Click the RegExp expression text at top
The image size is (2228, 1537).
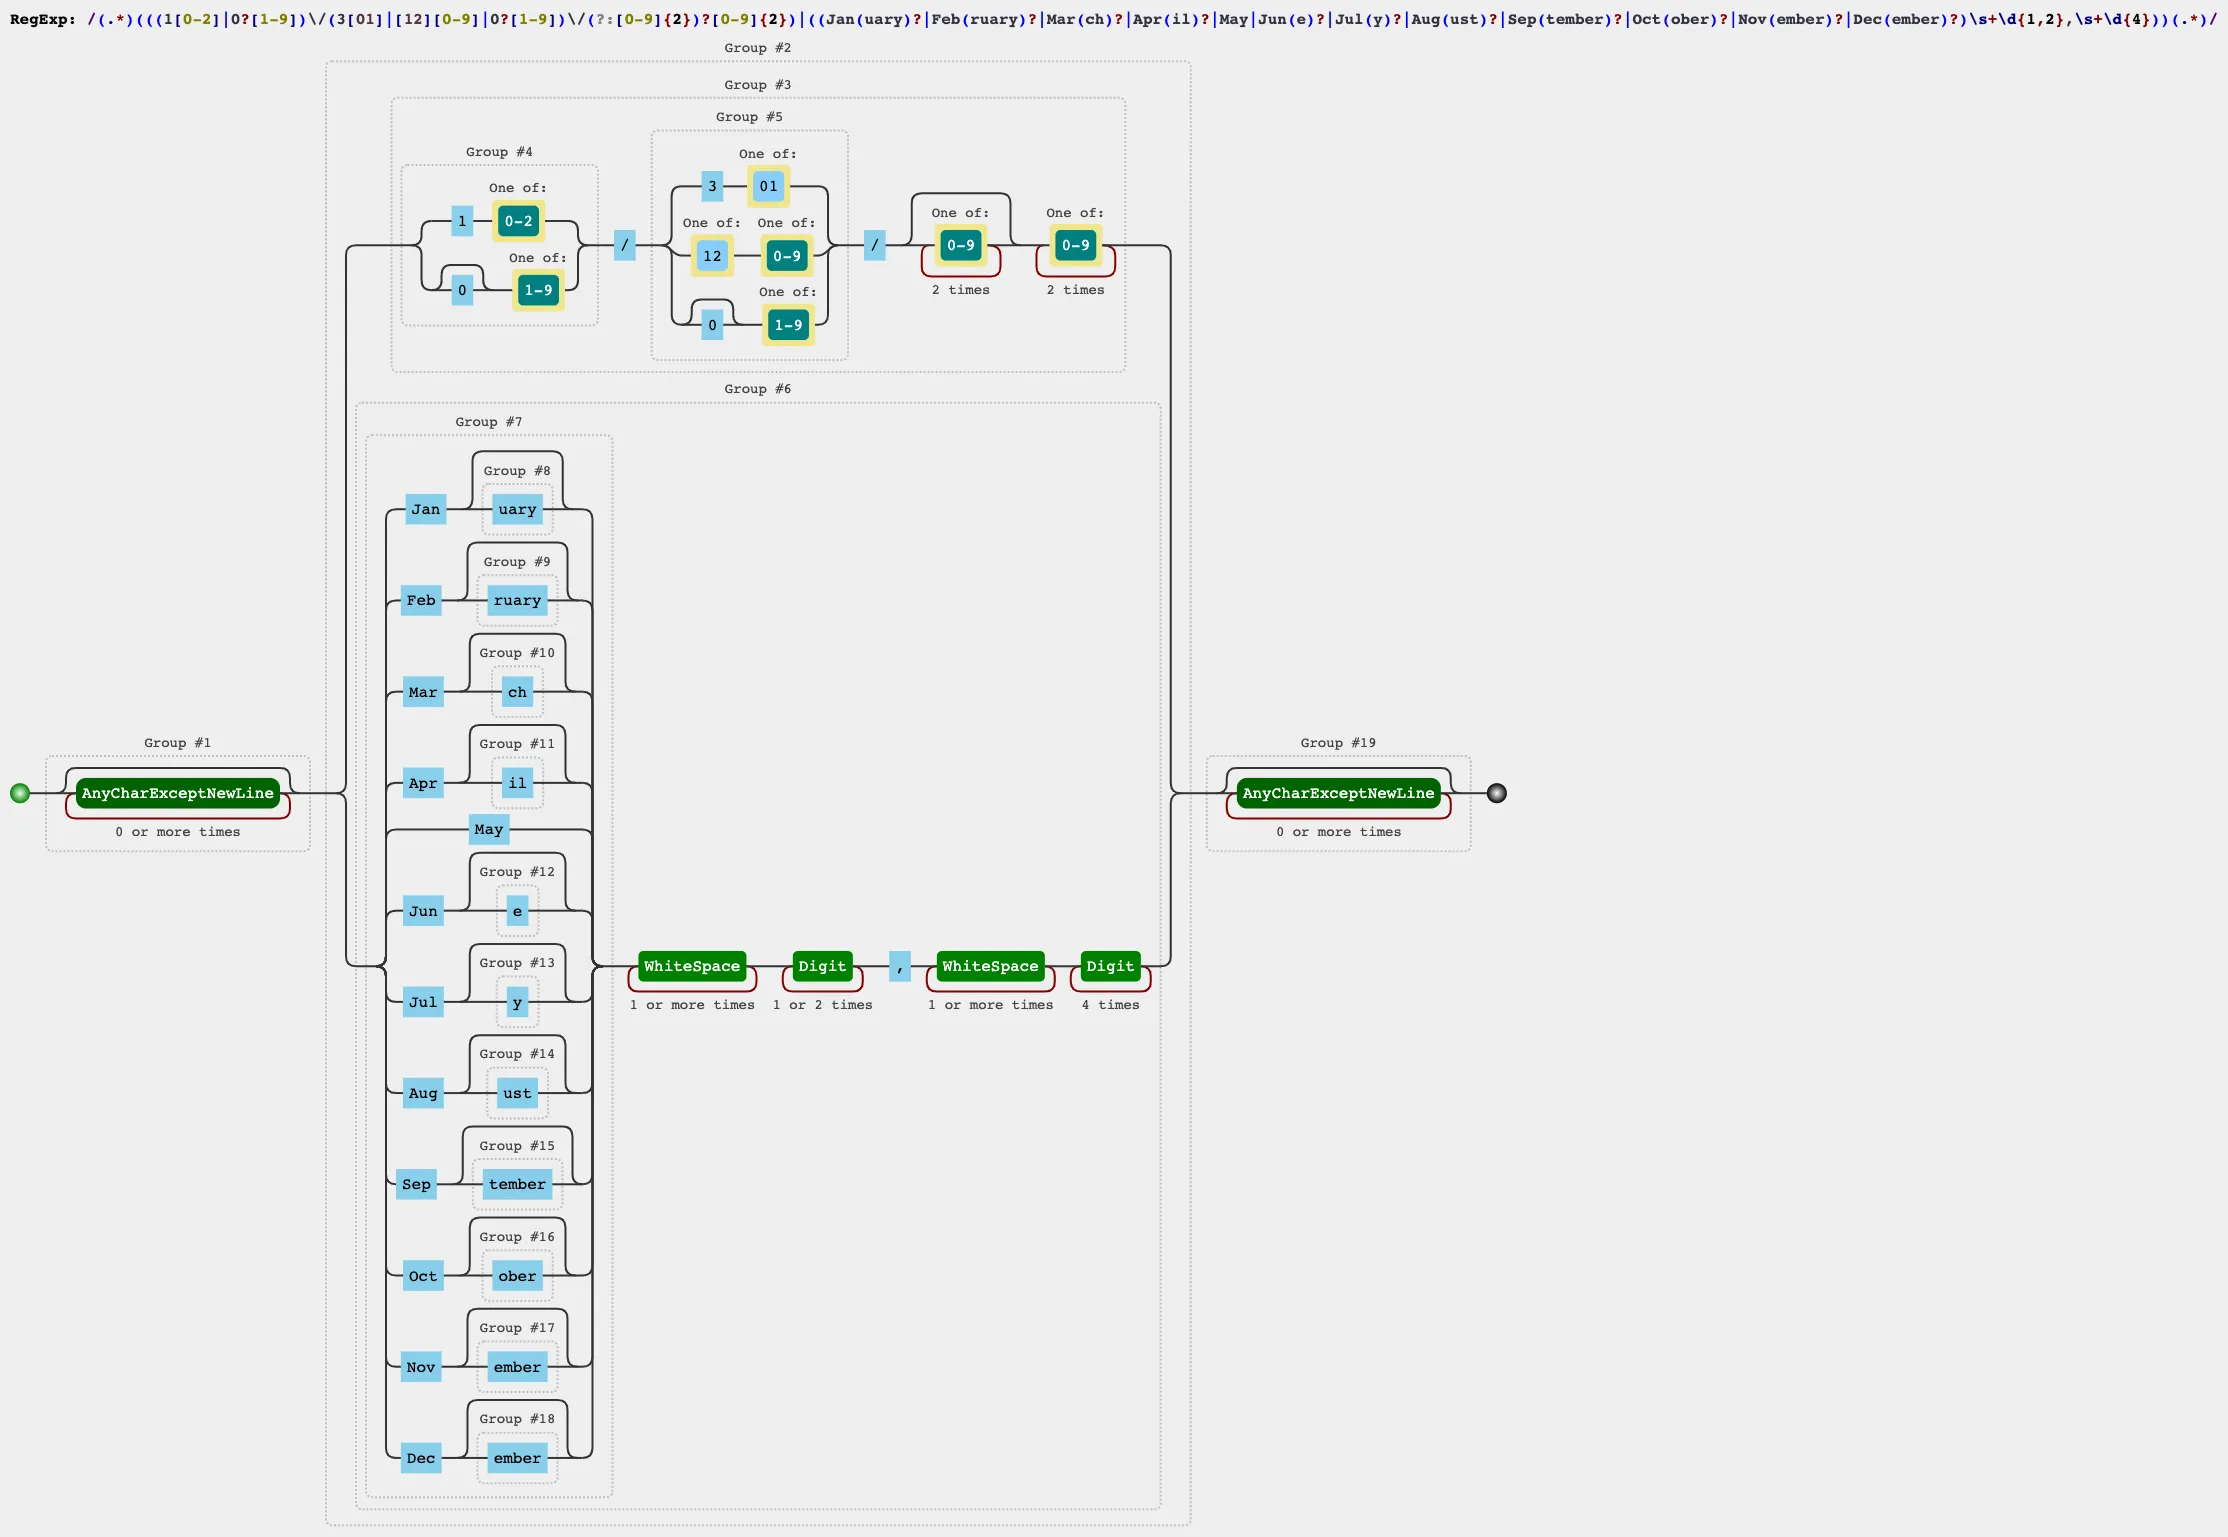[x=1150, y=19]
